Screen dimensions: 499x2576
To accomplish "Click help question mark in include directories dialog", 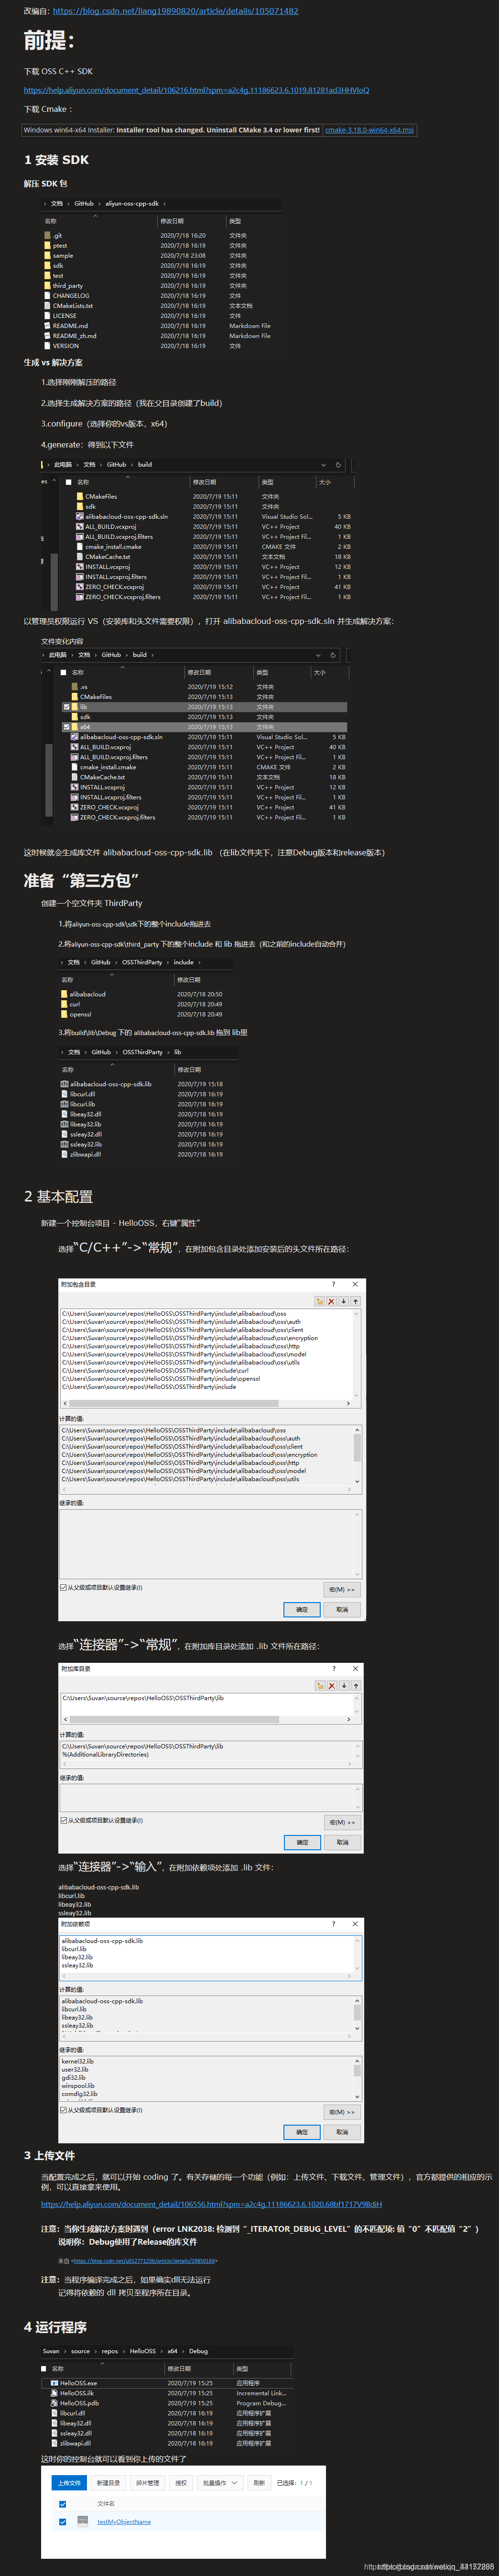I will tap(334, 1284).
